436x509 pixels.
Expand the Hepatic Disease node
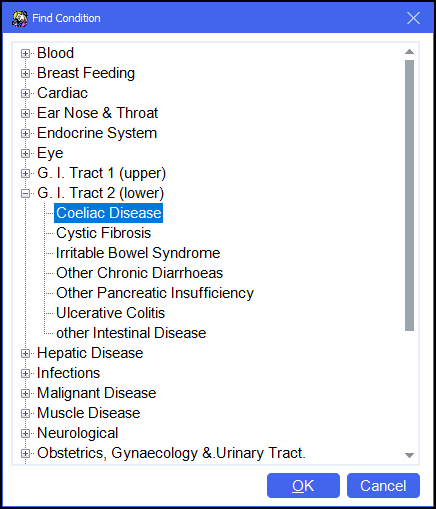click(x=25, y=353)
